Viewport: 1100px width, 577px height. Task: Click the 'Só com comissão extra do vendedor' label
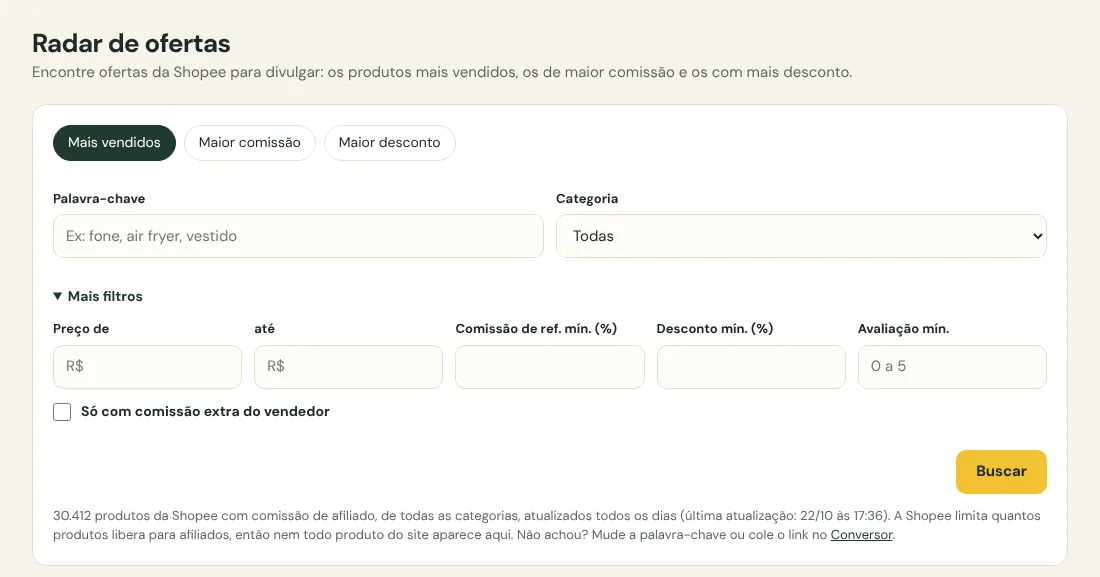206,411
